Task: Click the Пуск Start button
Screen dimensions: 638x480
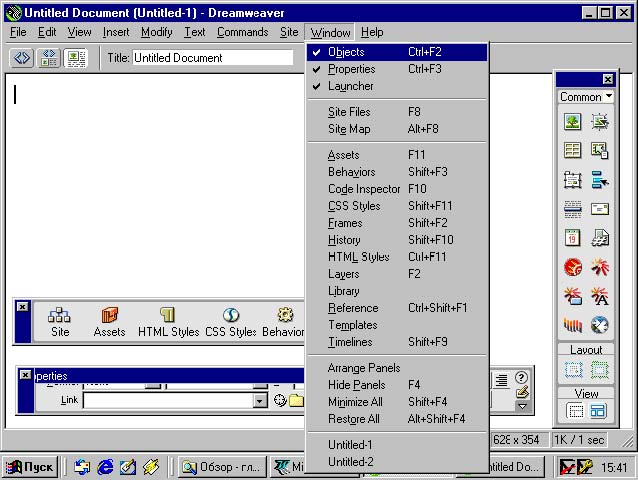Action: 31,467
